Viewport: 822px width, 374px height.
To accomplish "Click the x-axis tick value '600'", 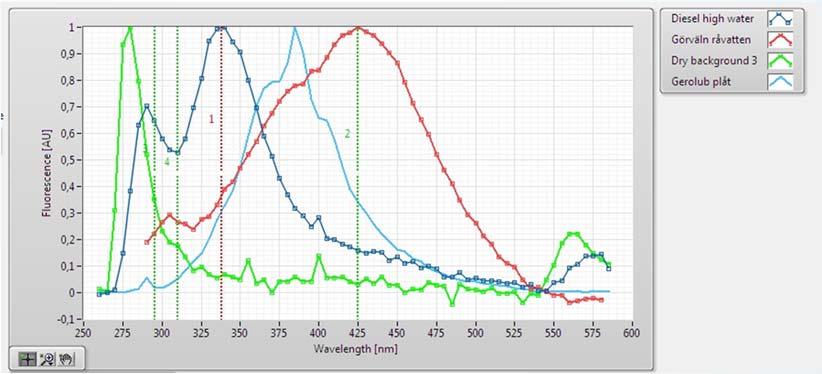I will click(633, 332).
